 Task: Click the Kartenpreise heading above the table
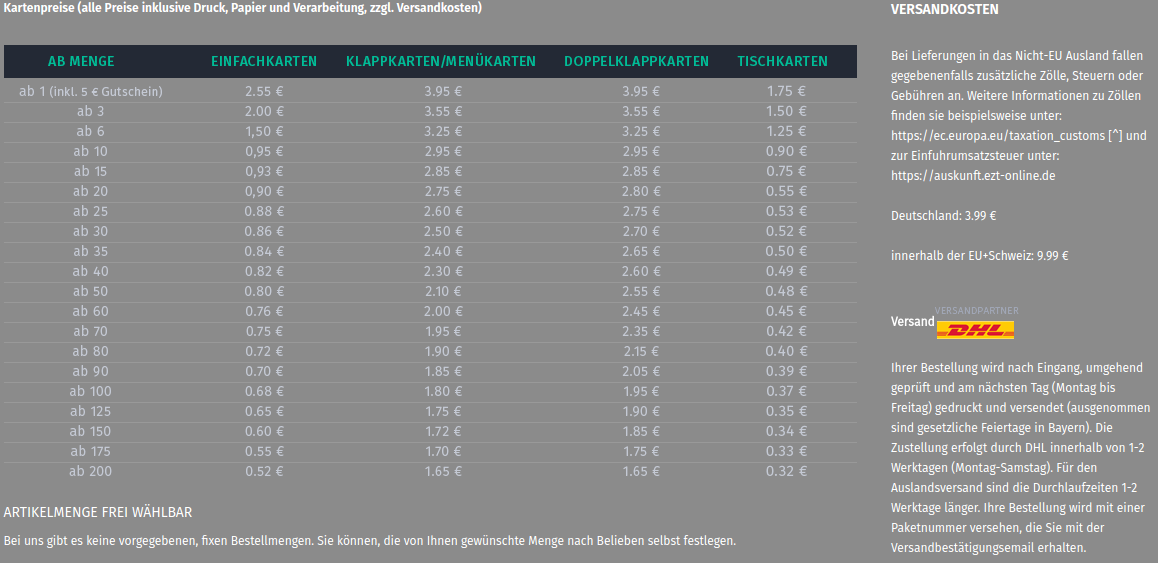243,8
